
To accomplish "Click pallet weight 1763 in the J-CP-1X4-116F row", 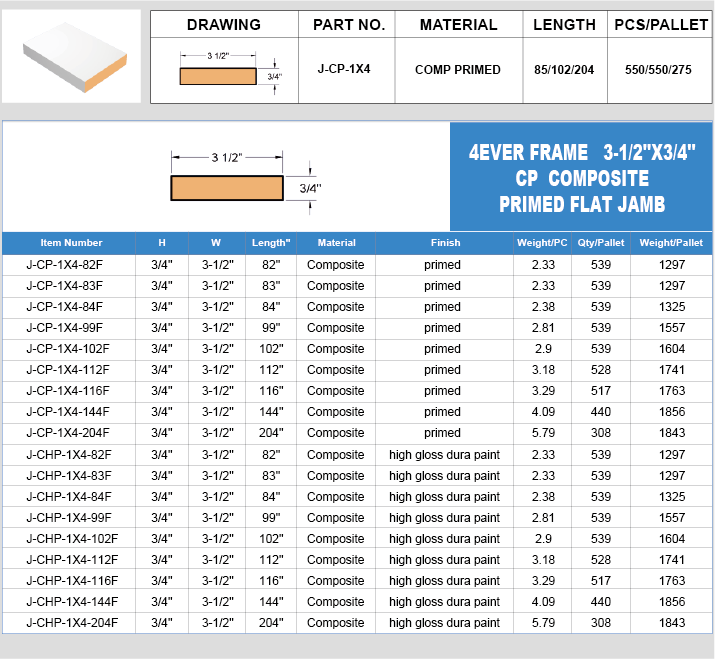I will pyautogui.click(x=672, y=391).
